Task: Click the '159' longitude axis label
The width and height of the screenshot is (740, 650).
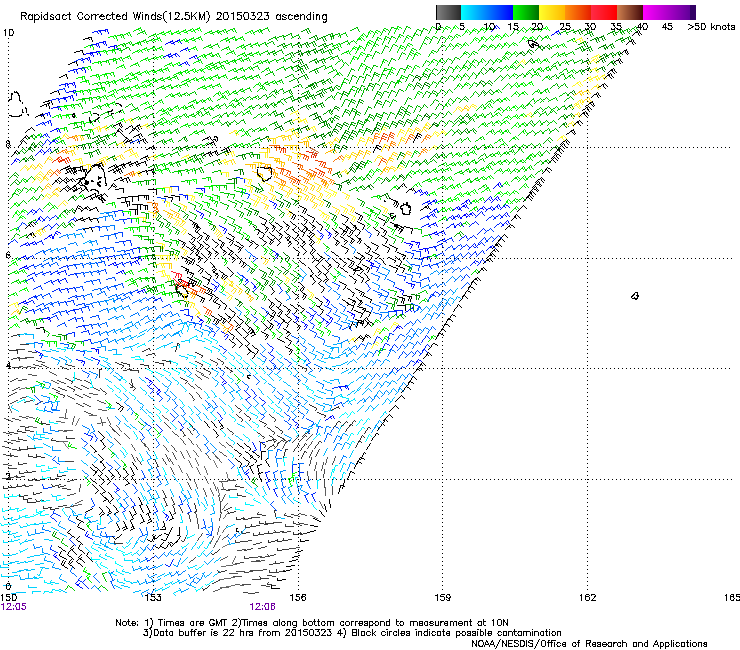Action: click(x=443, y=598)
